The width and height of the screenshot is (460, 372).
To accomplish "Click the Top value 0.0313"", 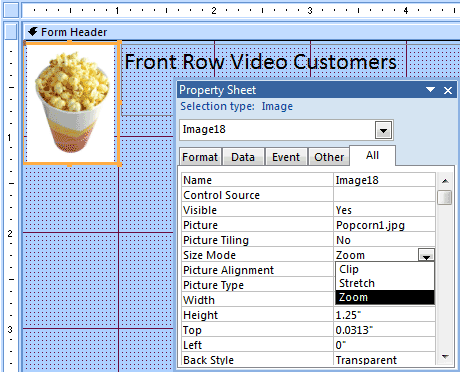I will pos(385,330).
